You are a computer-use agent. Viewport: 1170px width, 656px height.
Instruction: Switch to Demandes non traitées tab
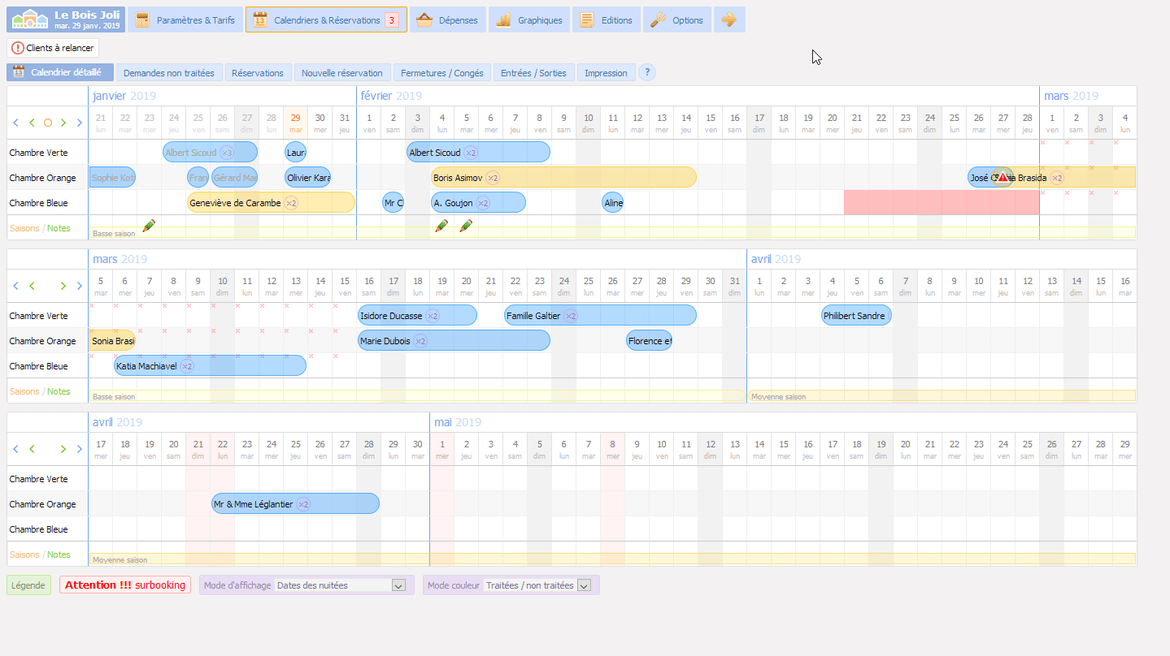tap(169, 73)
